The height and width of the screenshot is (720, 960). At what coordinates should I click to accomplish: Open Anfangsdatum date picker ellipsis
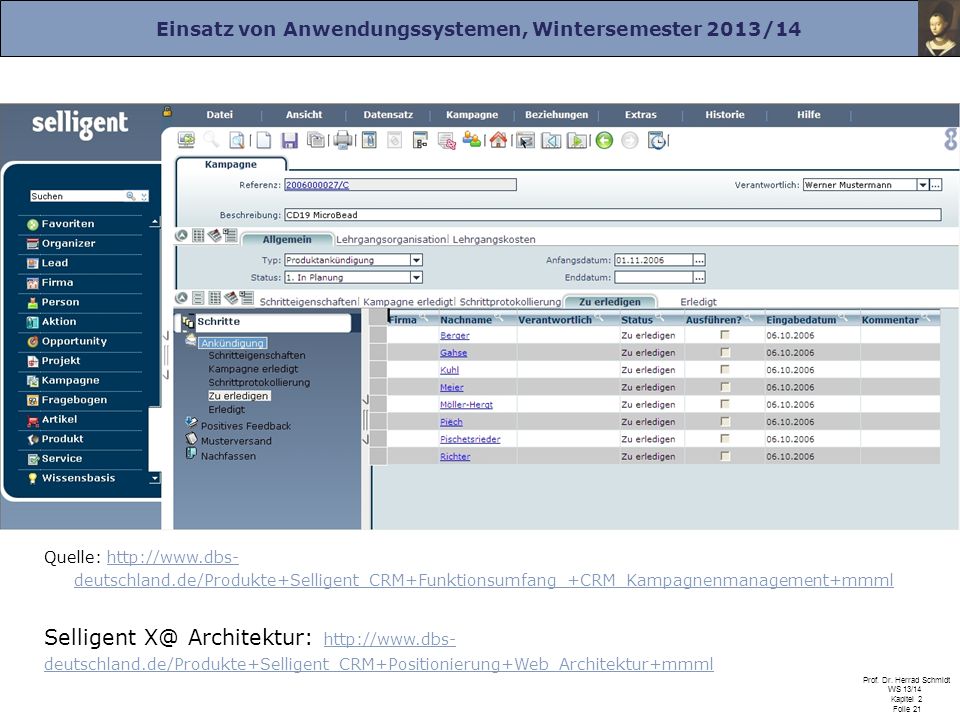pyautogui.click(x=699, y=260)
